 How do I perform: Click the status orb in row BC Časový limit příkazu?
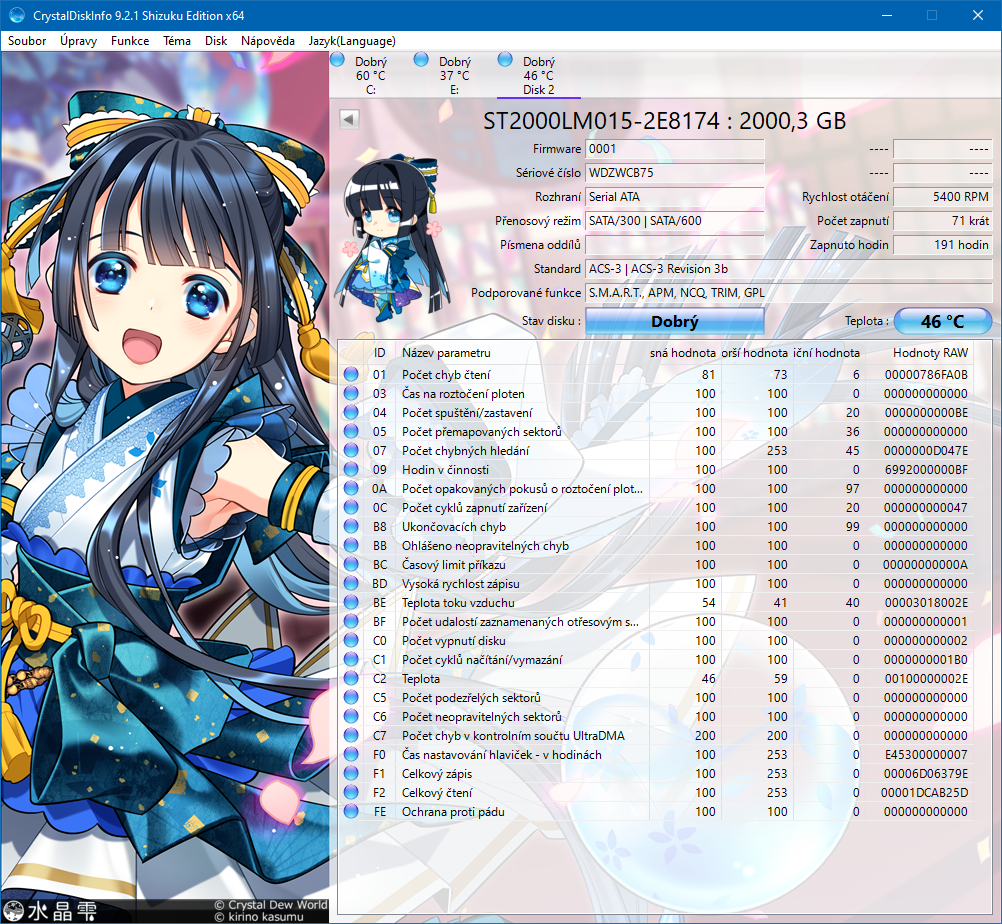click(x=351, y=564)
